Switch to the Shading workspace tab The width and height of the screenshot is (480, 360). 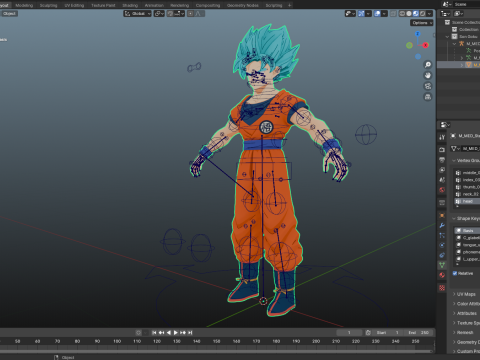(x=130, y=5)
